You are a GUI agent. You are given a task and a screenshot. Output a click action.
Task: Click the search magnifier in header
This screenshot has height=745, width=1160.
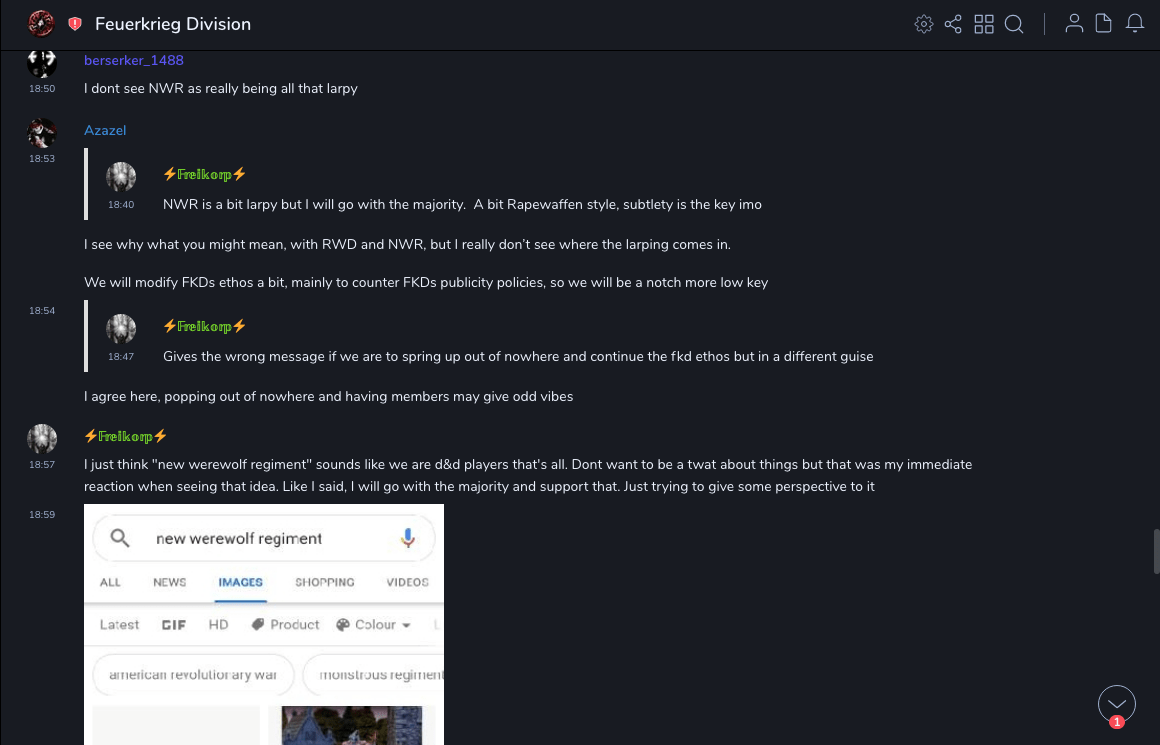1014,24
